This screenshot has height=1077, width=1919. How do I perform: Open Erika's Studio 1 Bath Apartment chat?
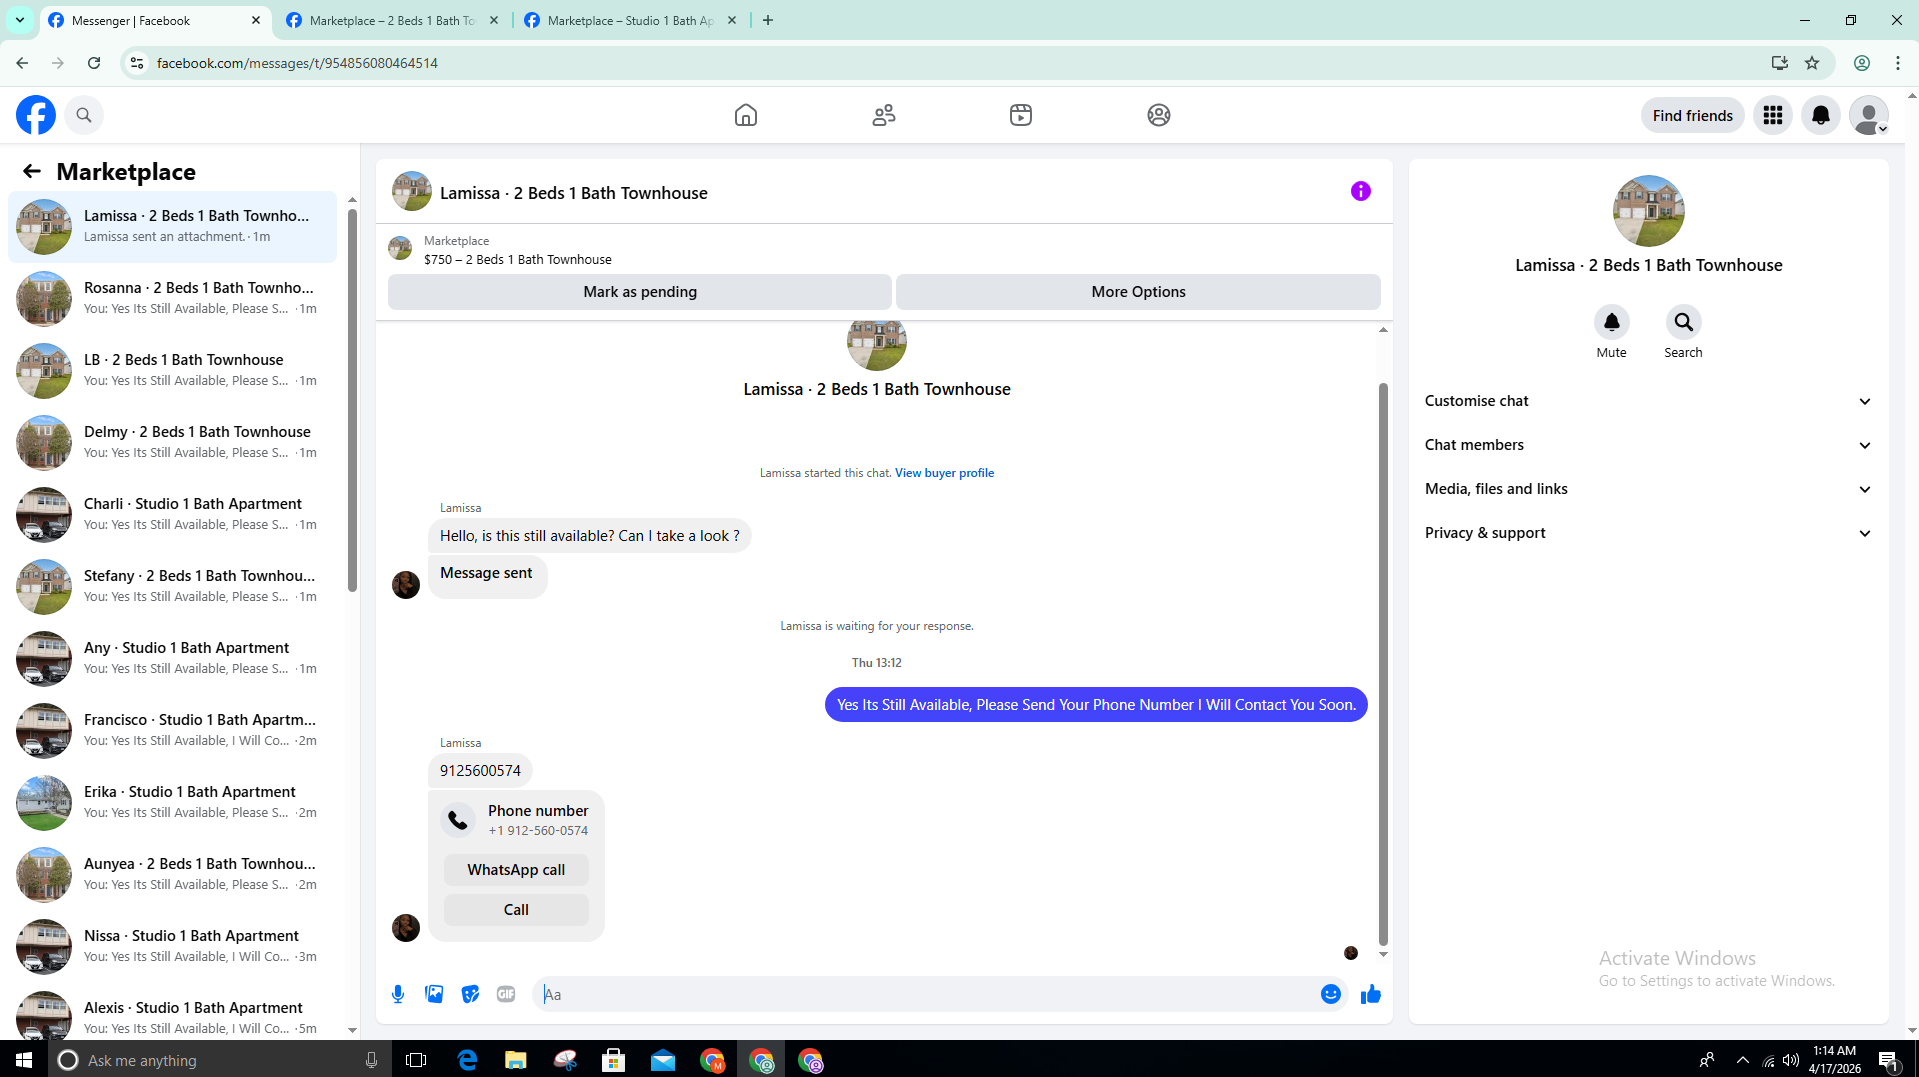click(x=172, y=802)
